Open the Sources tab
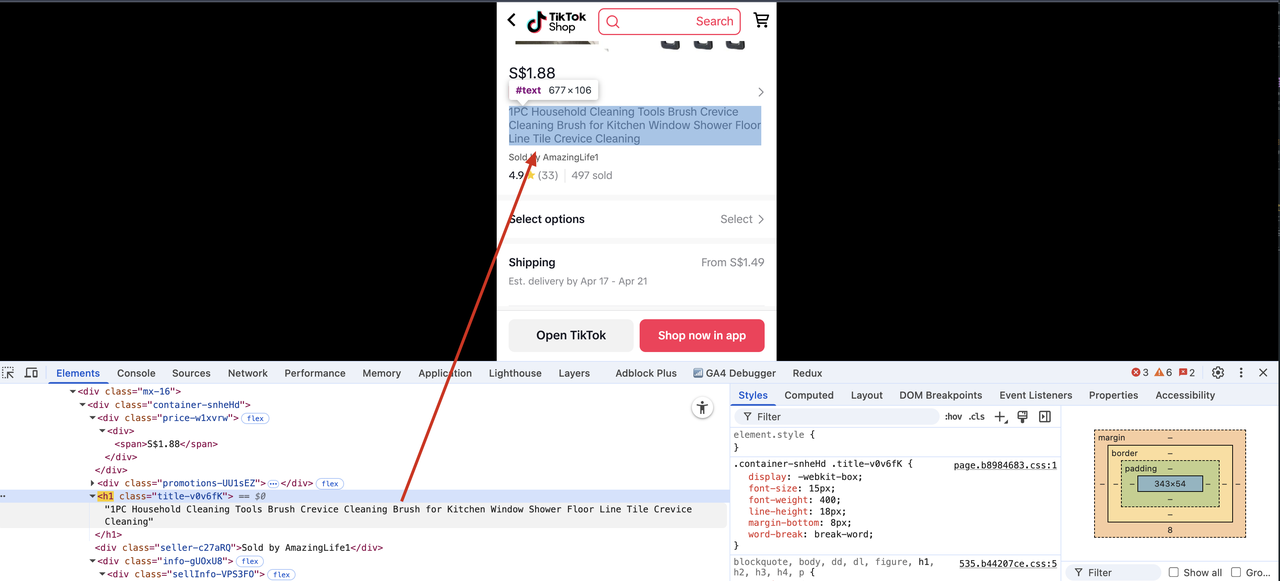The height and width of the screenshot is (581, 1280). 191,373
